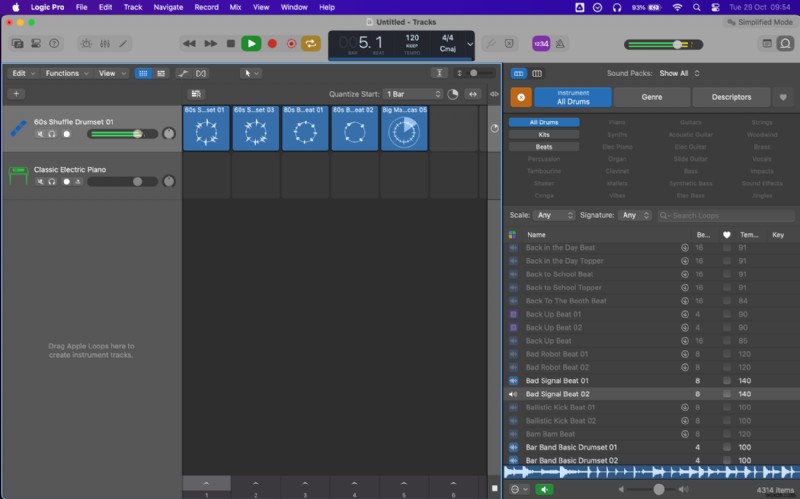Open the View dropdown in Tracks area
This screenshot has height=499, width=800.
click(x=112, y=73)
